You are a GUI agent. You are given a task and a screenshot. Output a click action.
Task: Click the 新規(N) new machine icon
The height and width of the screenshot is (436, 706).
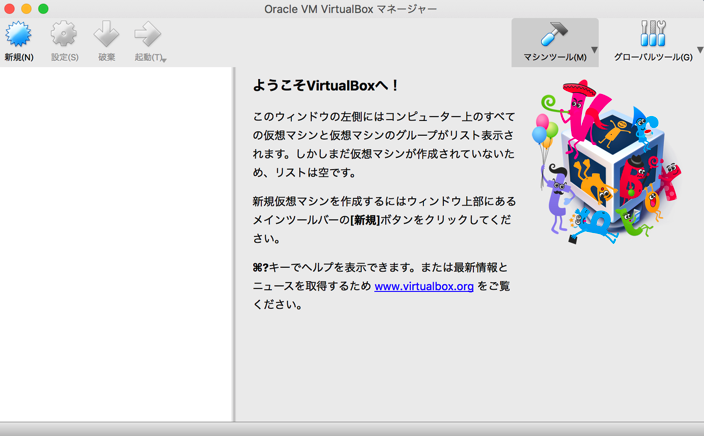[18, 34]
